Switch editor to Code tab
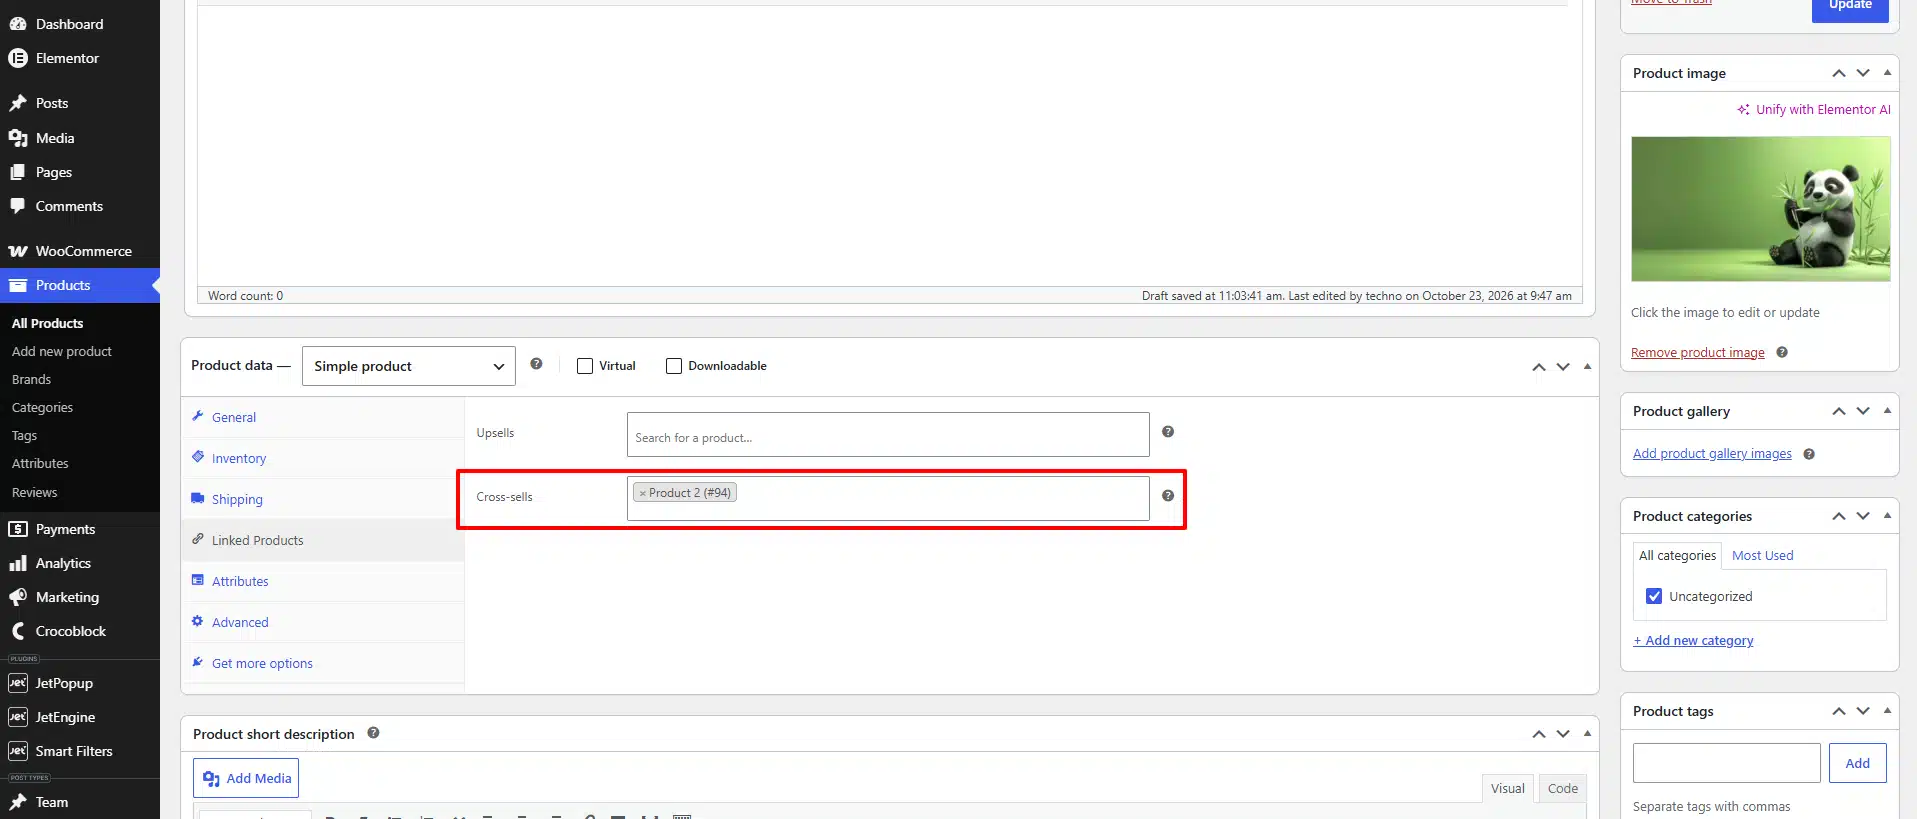 1563,788
